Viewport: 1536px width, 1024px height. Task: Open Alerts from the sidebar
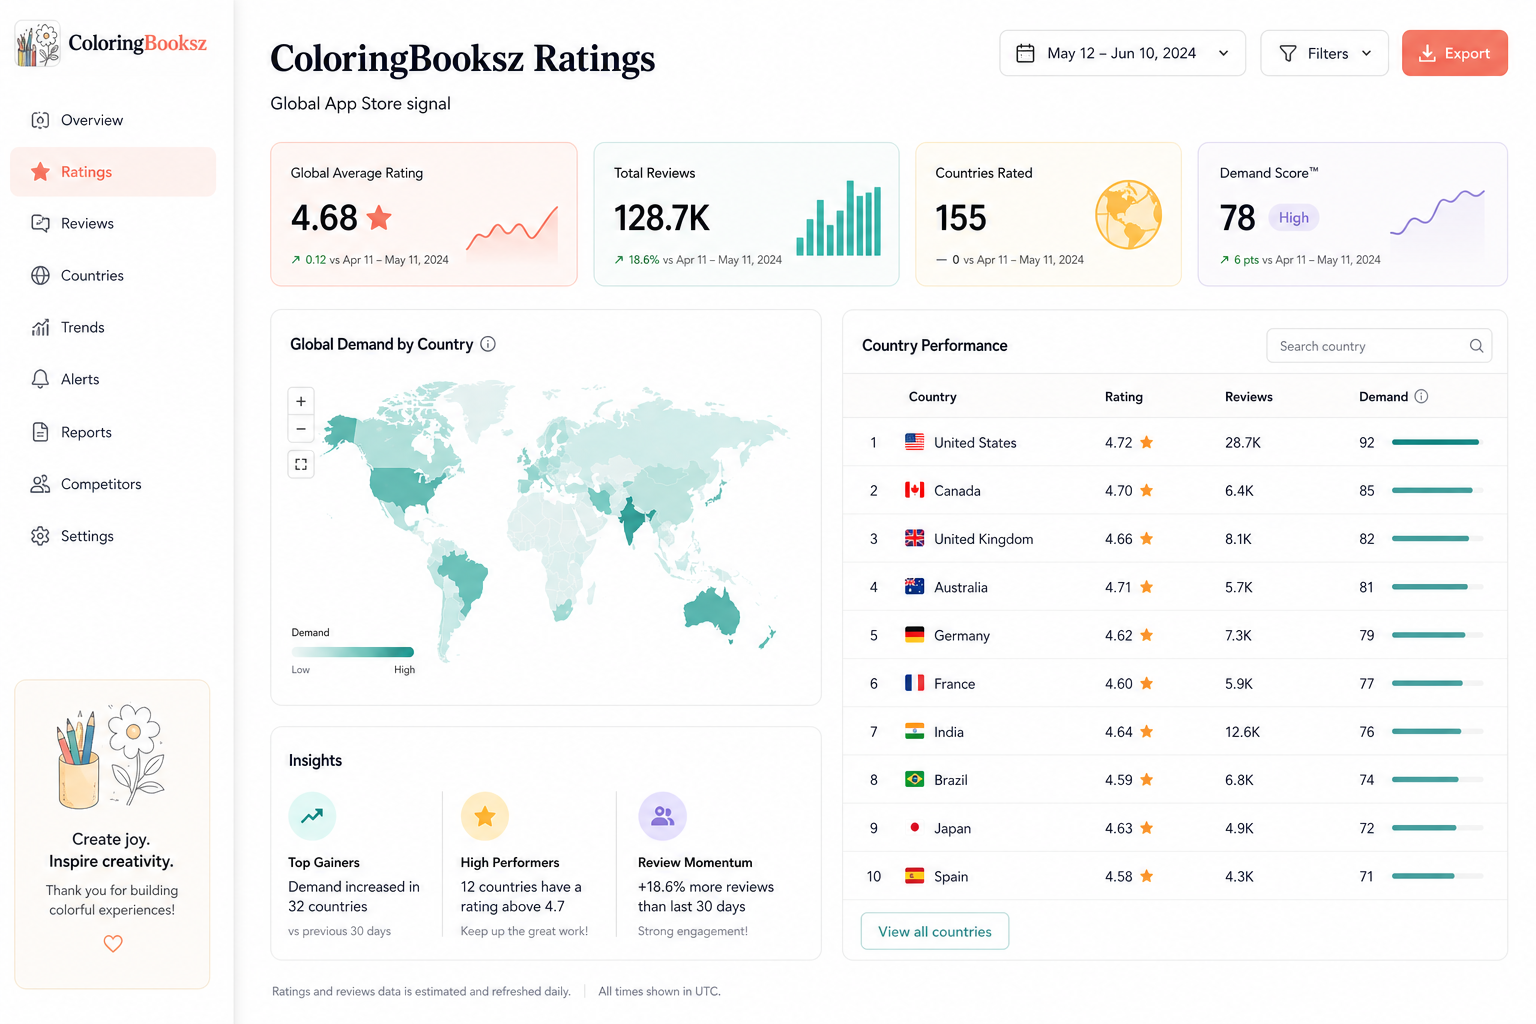113,380
